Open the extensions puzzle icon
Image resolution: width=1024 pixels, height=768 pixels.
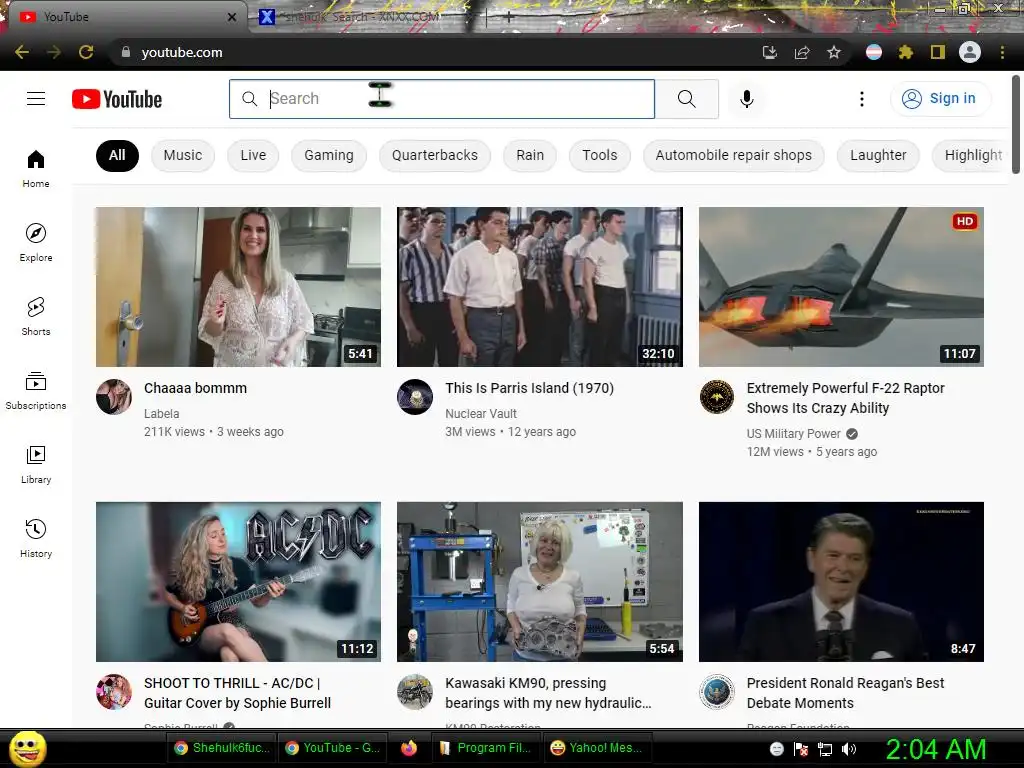point(905,52)
